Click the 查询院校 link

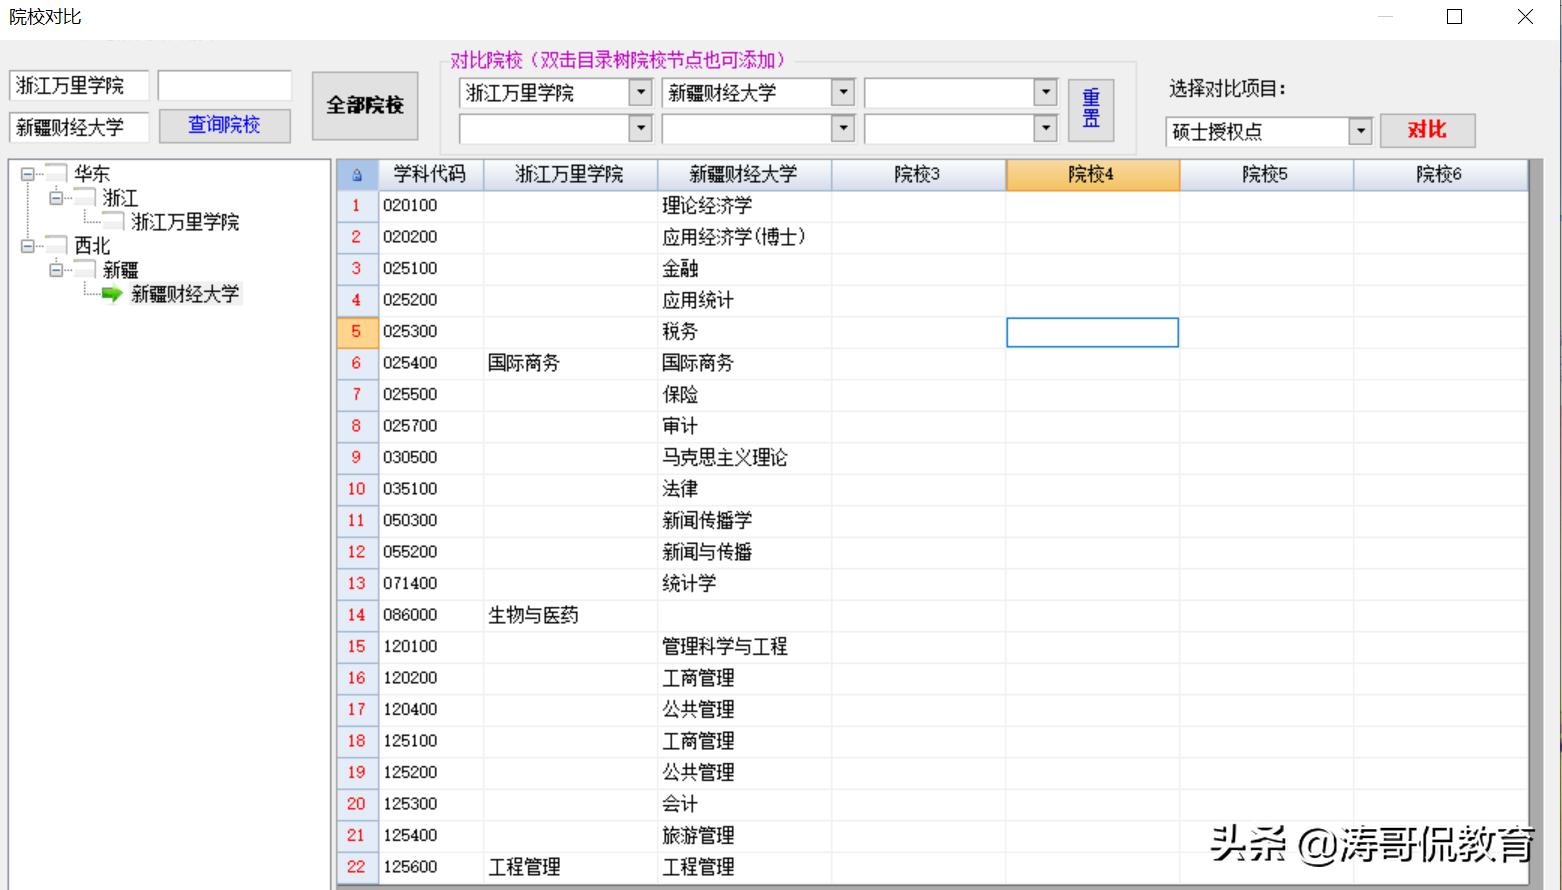tap(224, 125)
